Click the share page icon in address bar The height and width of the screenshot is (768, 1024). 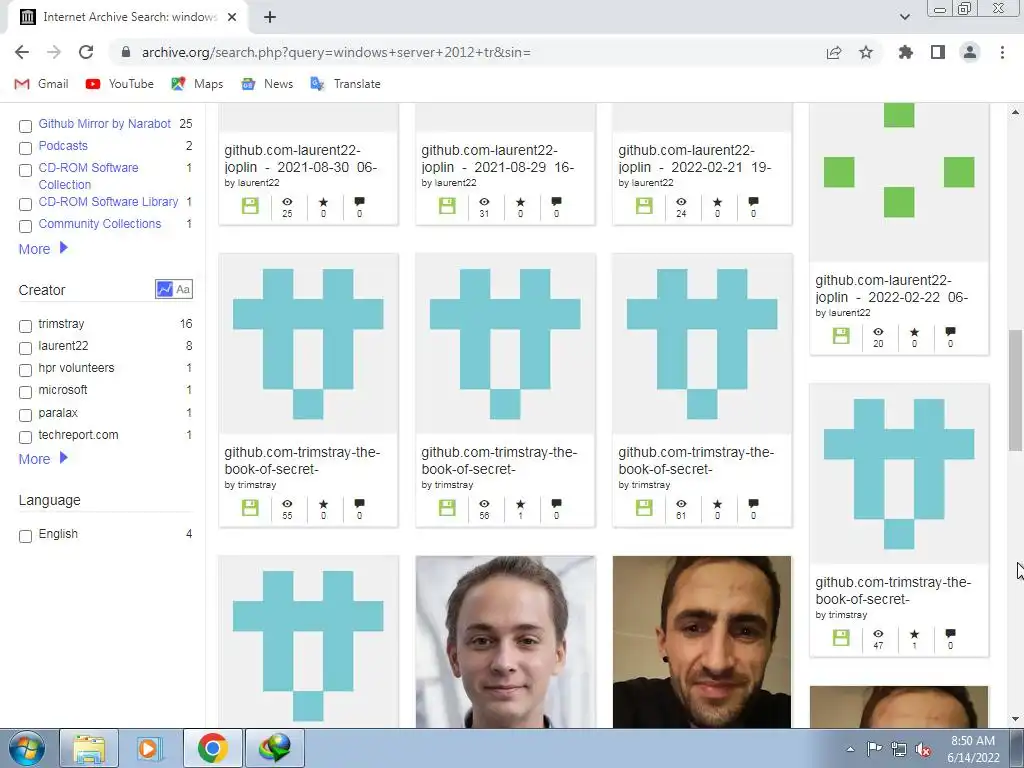point(834,52)
